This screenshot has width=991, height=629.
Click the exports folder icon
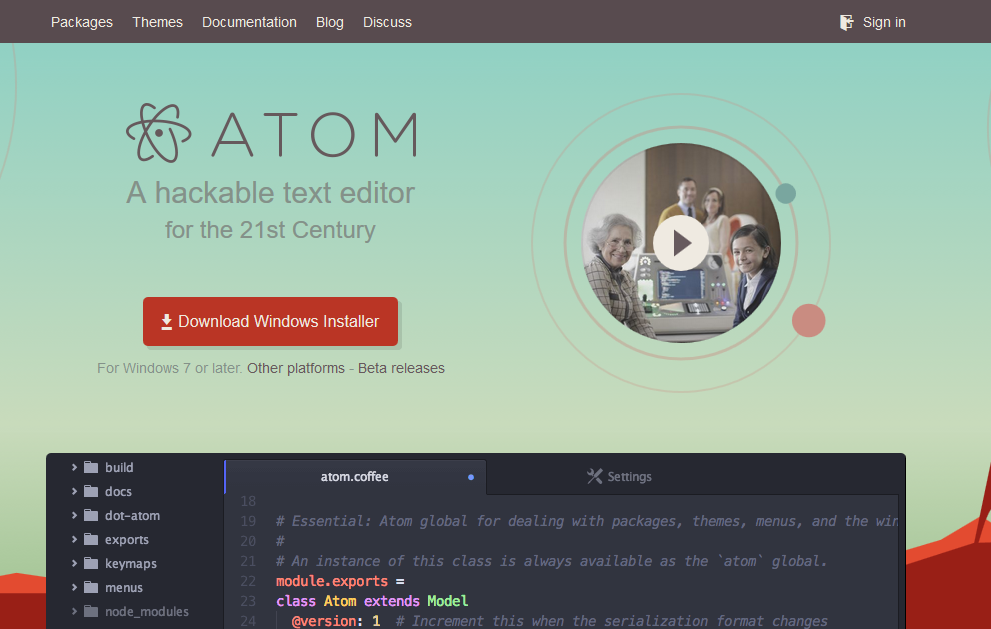tap(92, 539)
